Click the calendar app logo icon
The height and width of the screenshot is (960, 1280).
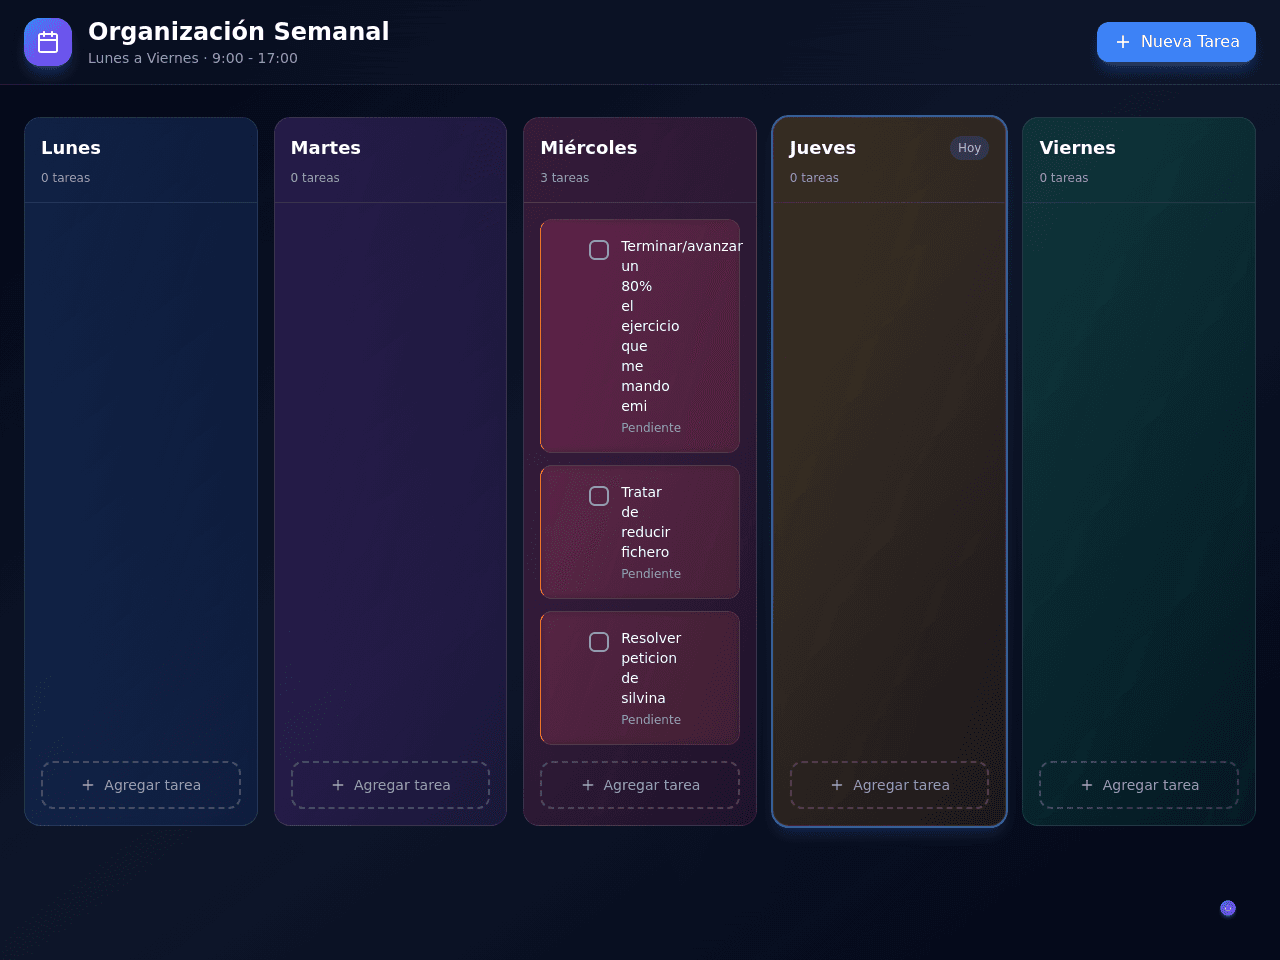pyautogui.click(x=48, y=42)
